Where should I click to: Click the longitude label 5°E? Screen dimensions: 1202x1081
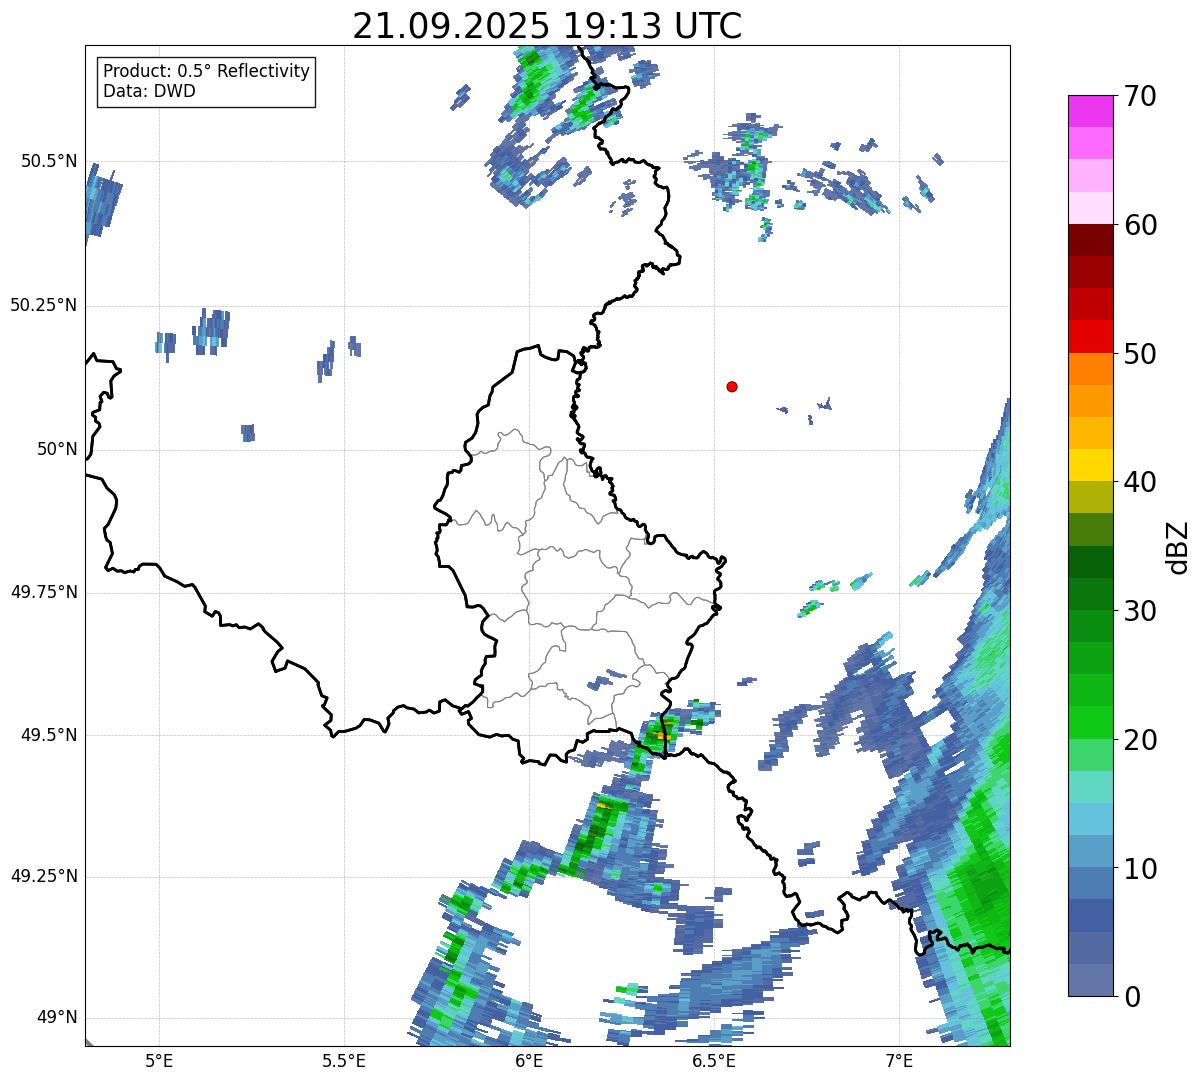click(159, 1061)
